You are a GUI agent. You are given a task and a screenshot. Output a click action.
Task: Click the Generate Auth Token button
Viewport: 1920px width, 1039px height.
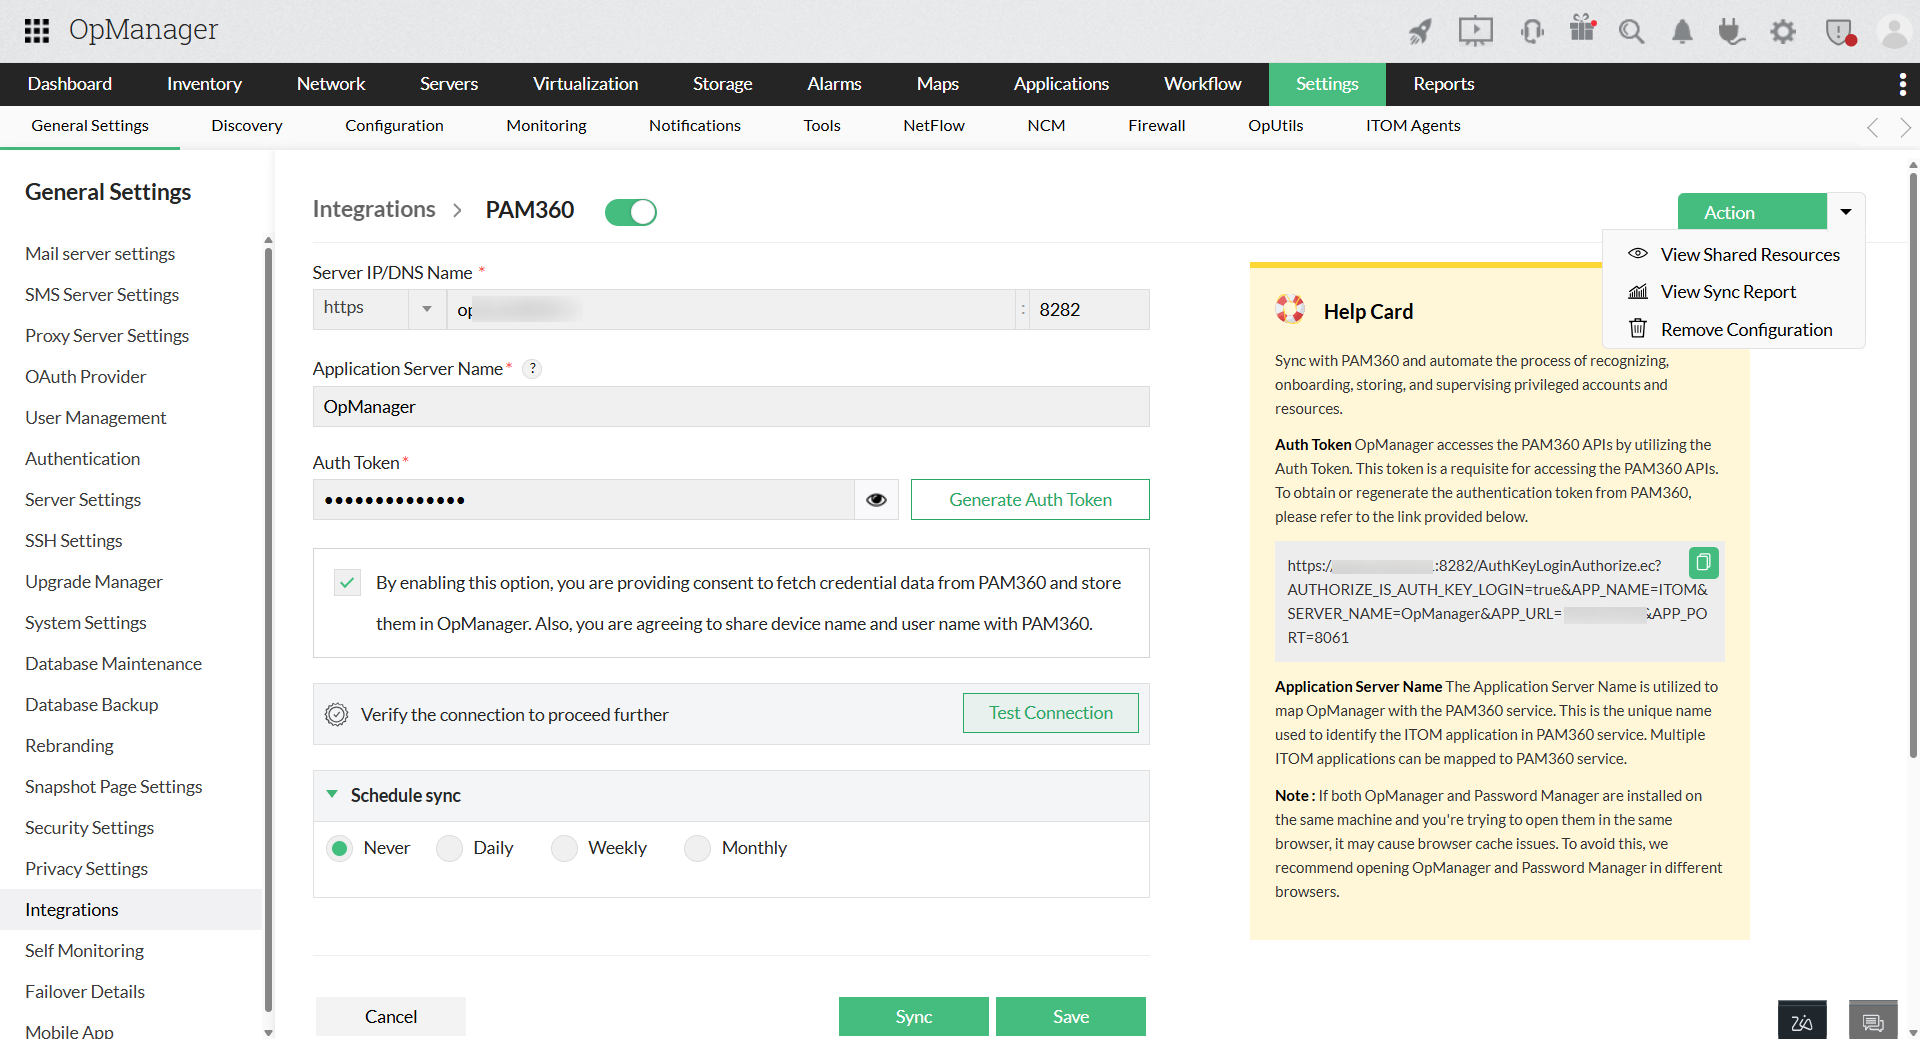point(1030,500)
